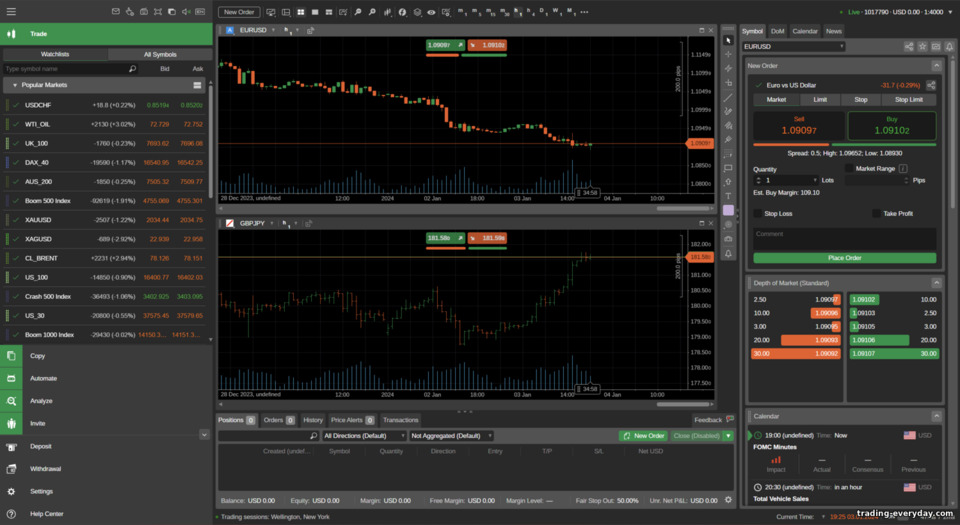Select the crosshair tool in the drawing bar

pyautogui.click(x=728, y=54)
